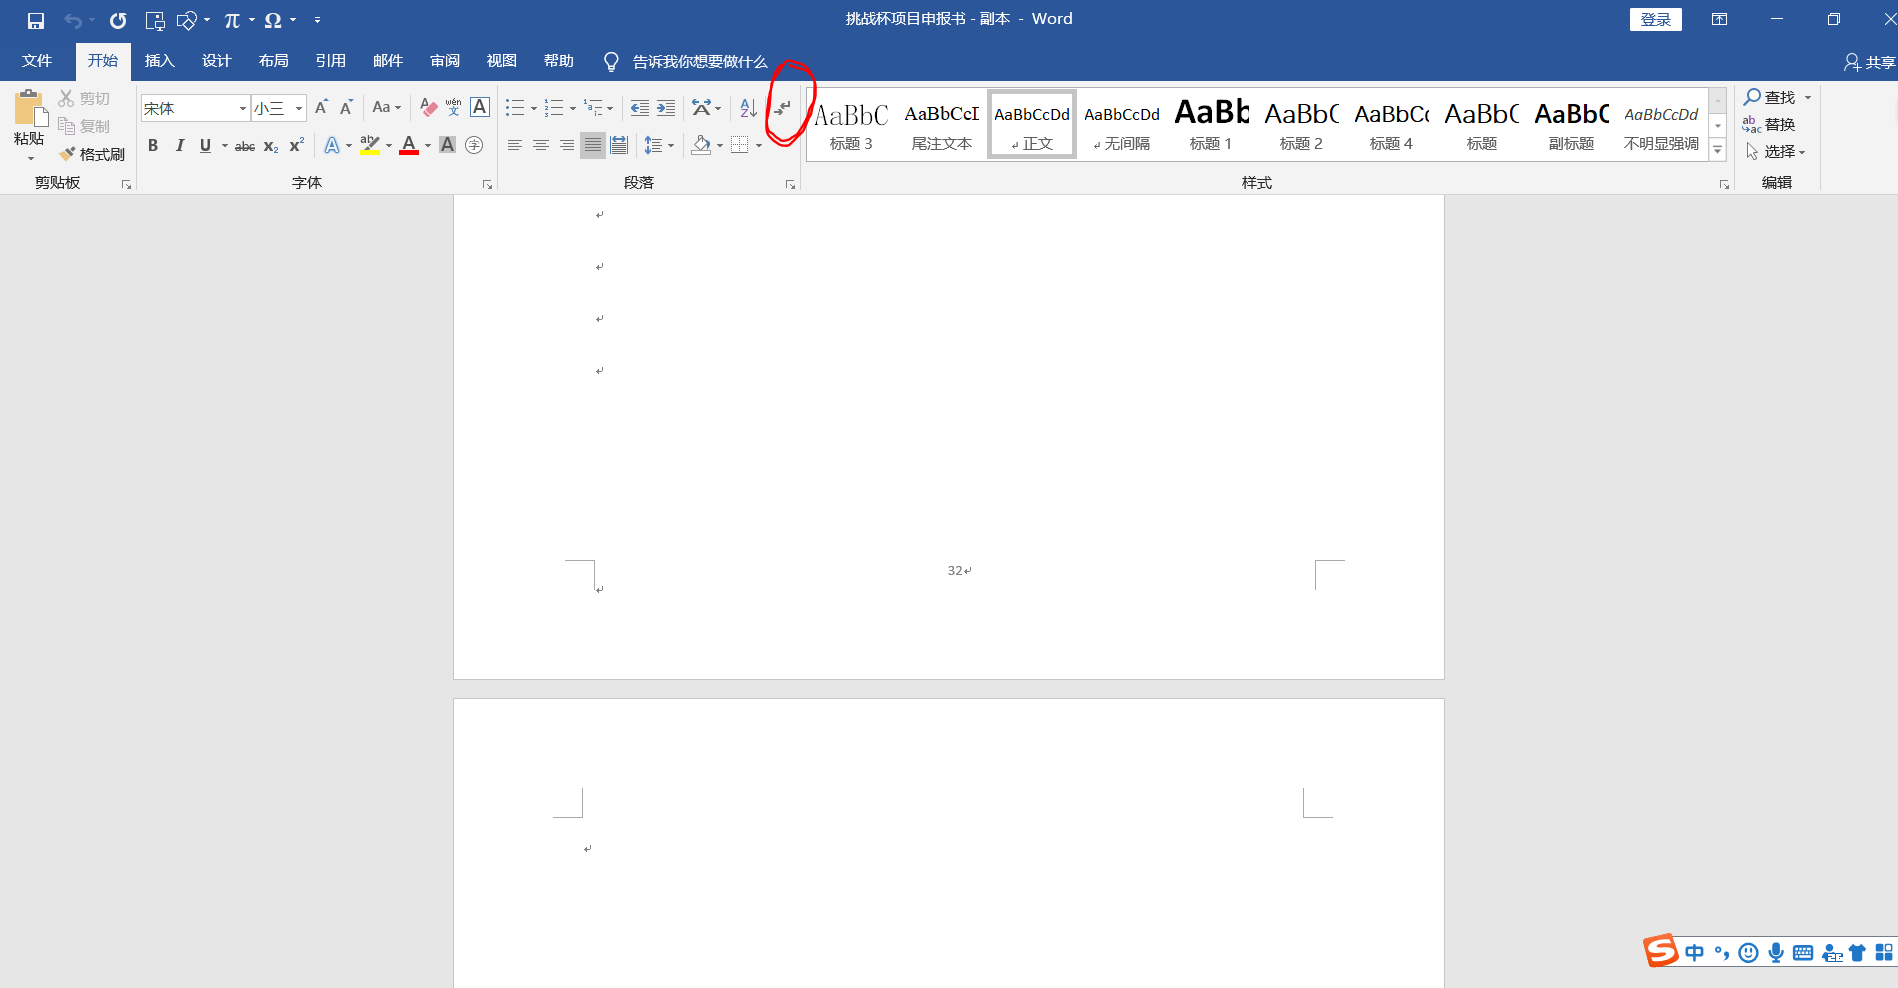Apply a character border with the boxed-A icon

480,107
